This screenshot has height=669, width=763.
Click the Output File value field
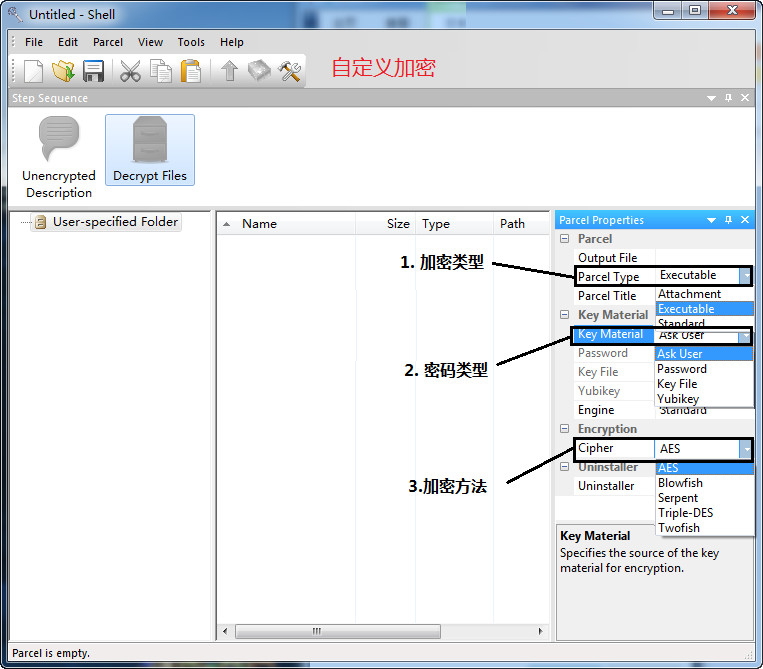704,257
